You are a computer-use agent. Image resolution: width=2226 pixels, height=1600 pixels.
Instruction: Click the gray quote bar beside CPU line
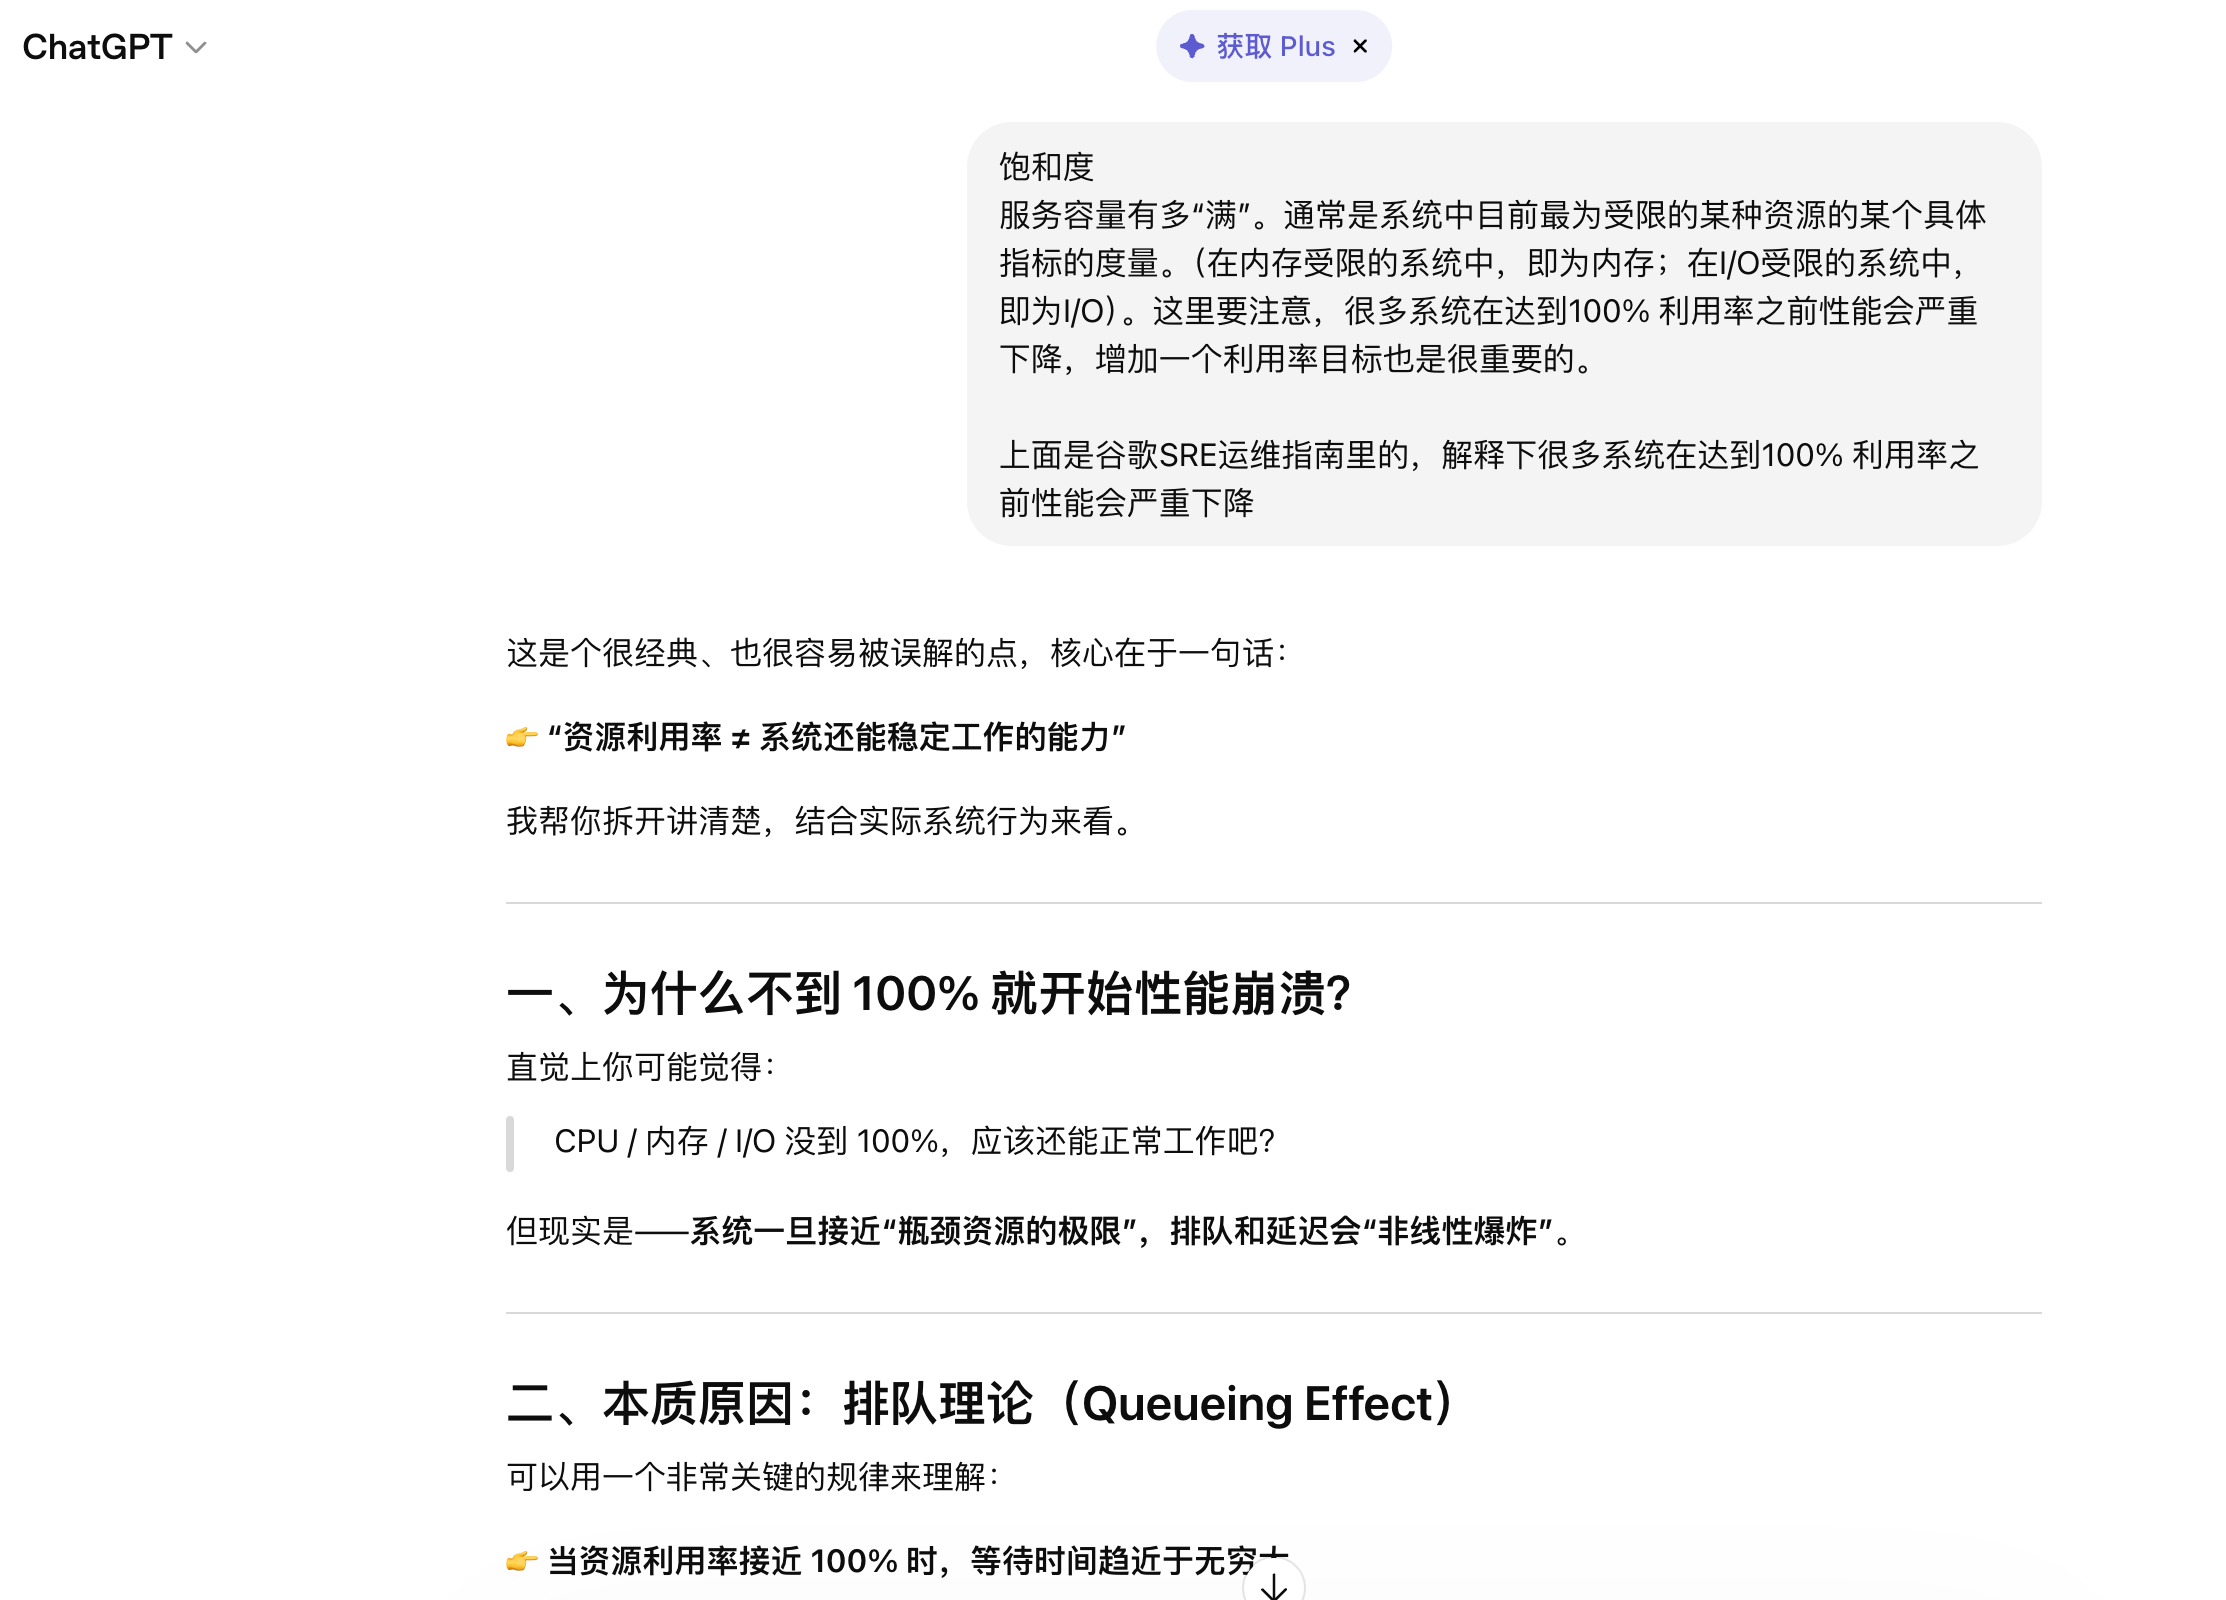coord(511,1143)
